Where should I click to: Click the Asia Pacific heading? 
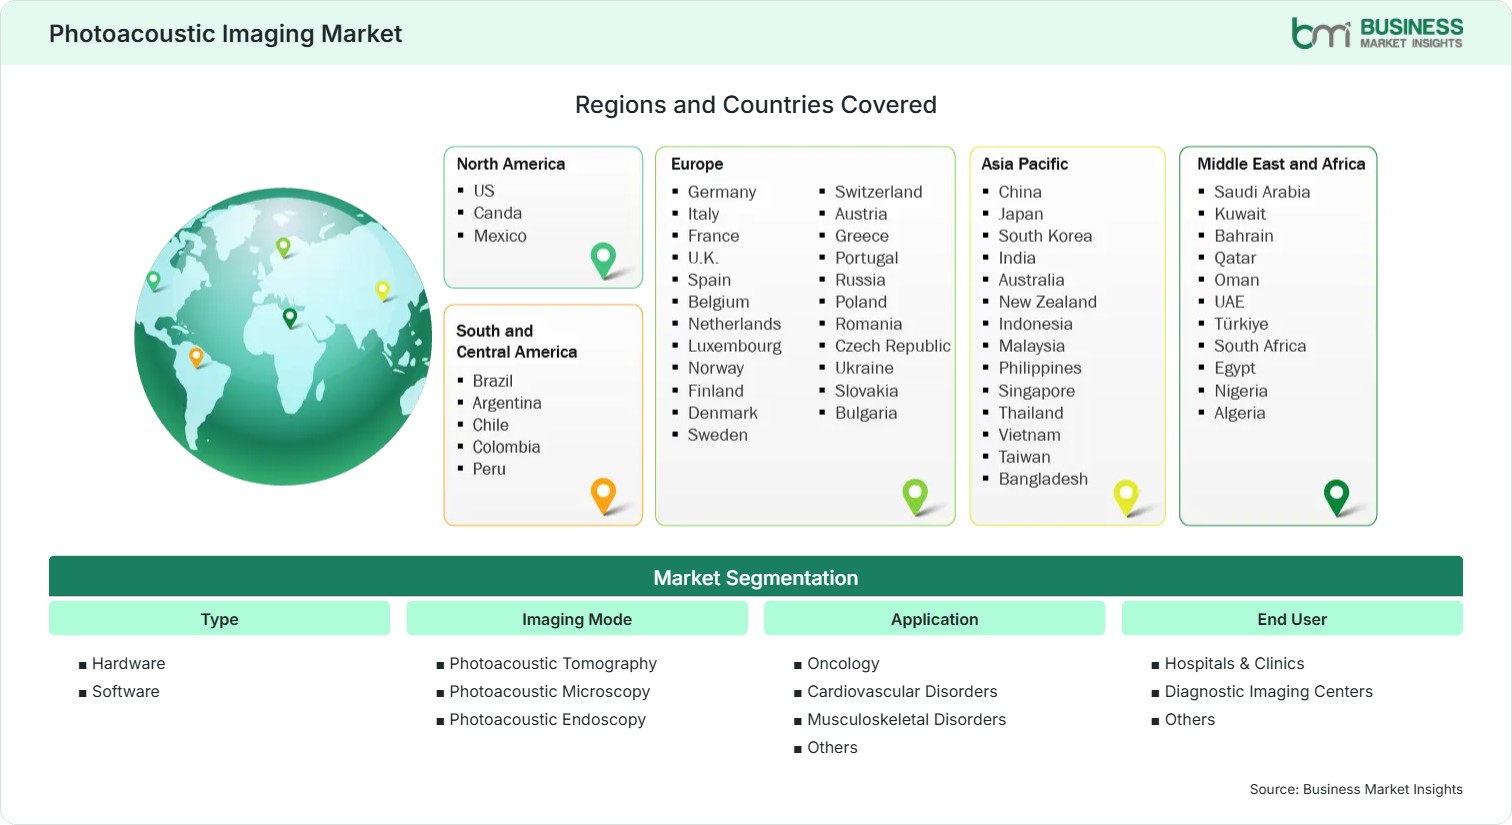[1024, 164]
